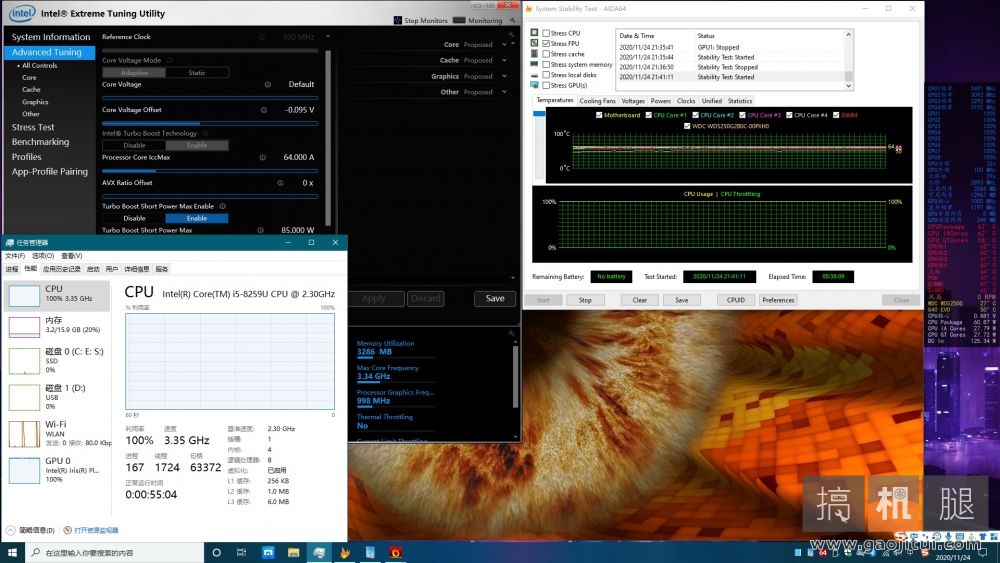
Task: Switch to Voltages tab in AIDA64
Action: point(633,101)
